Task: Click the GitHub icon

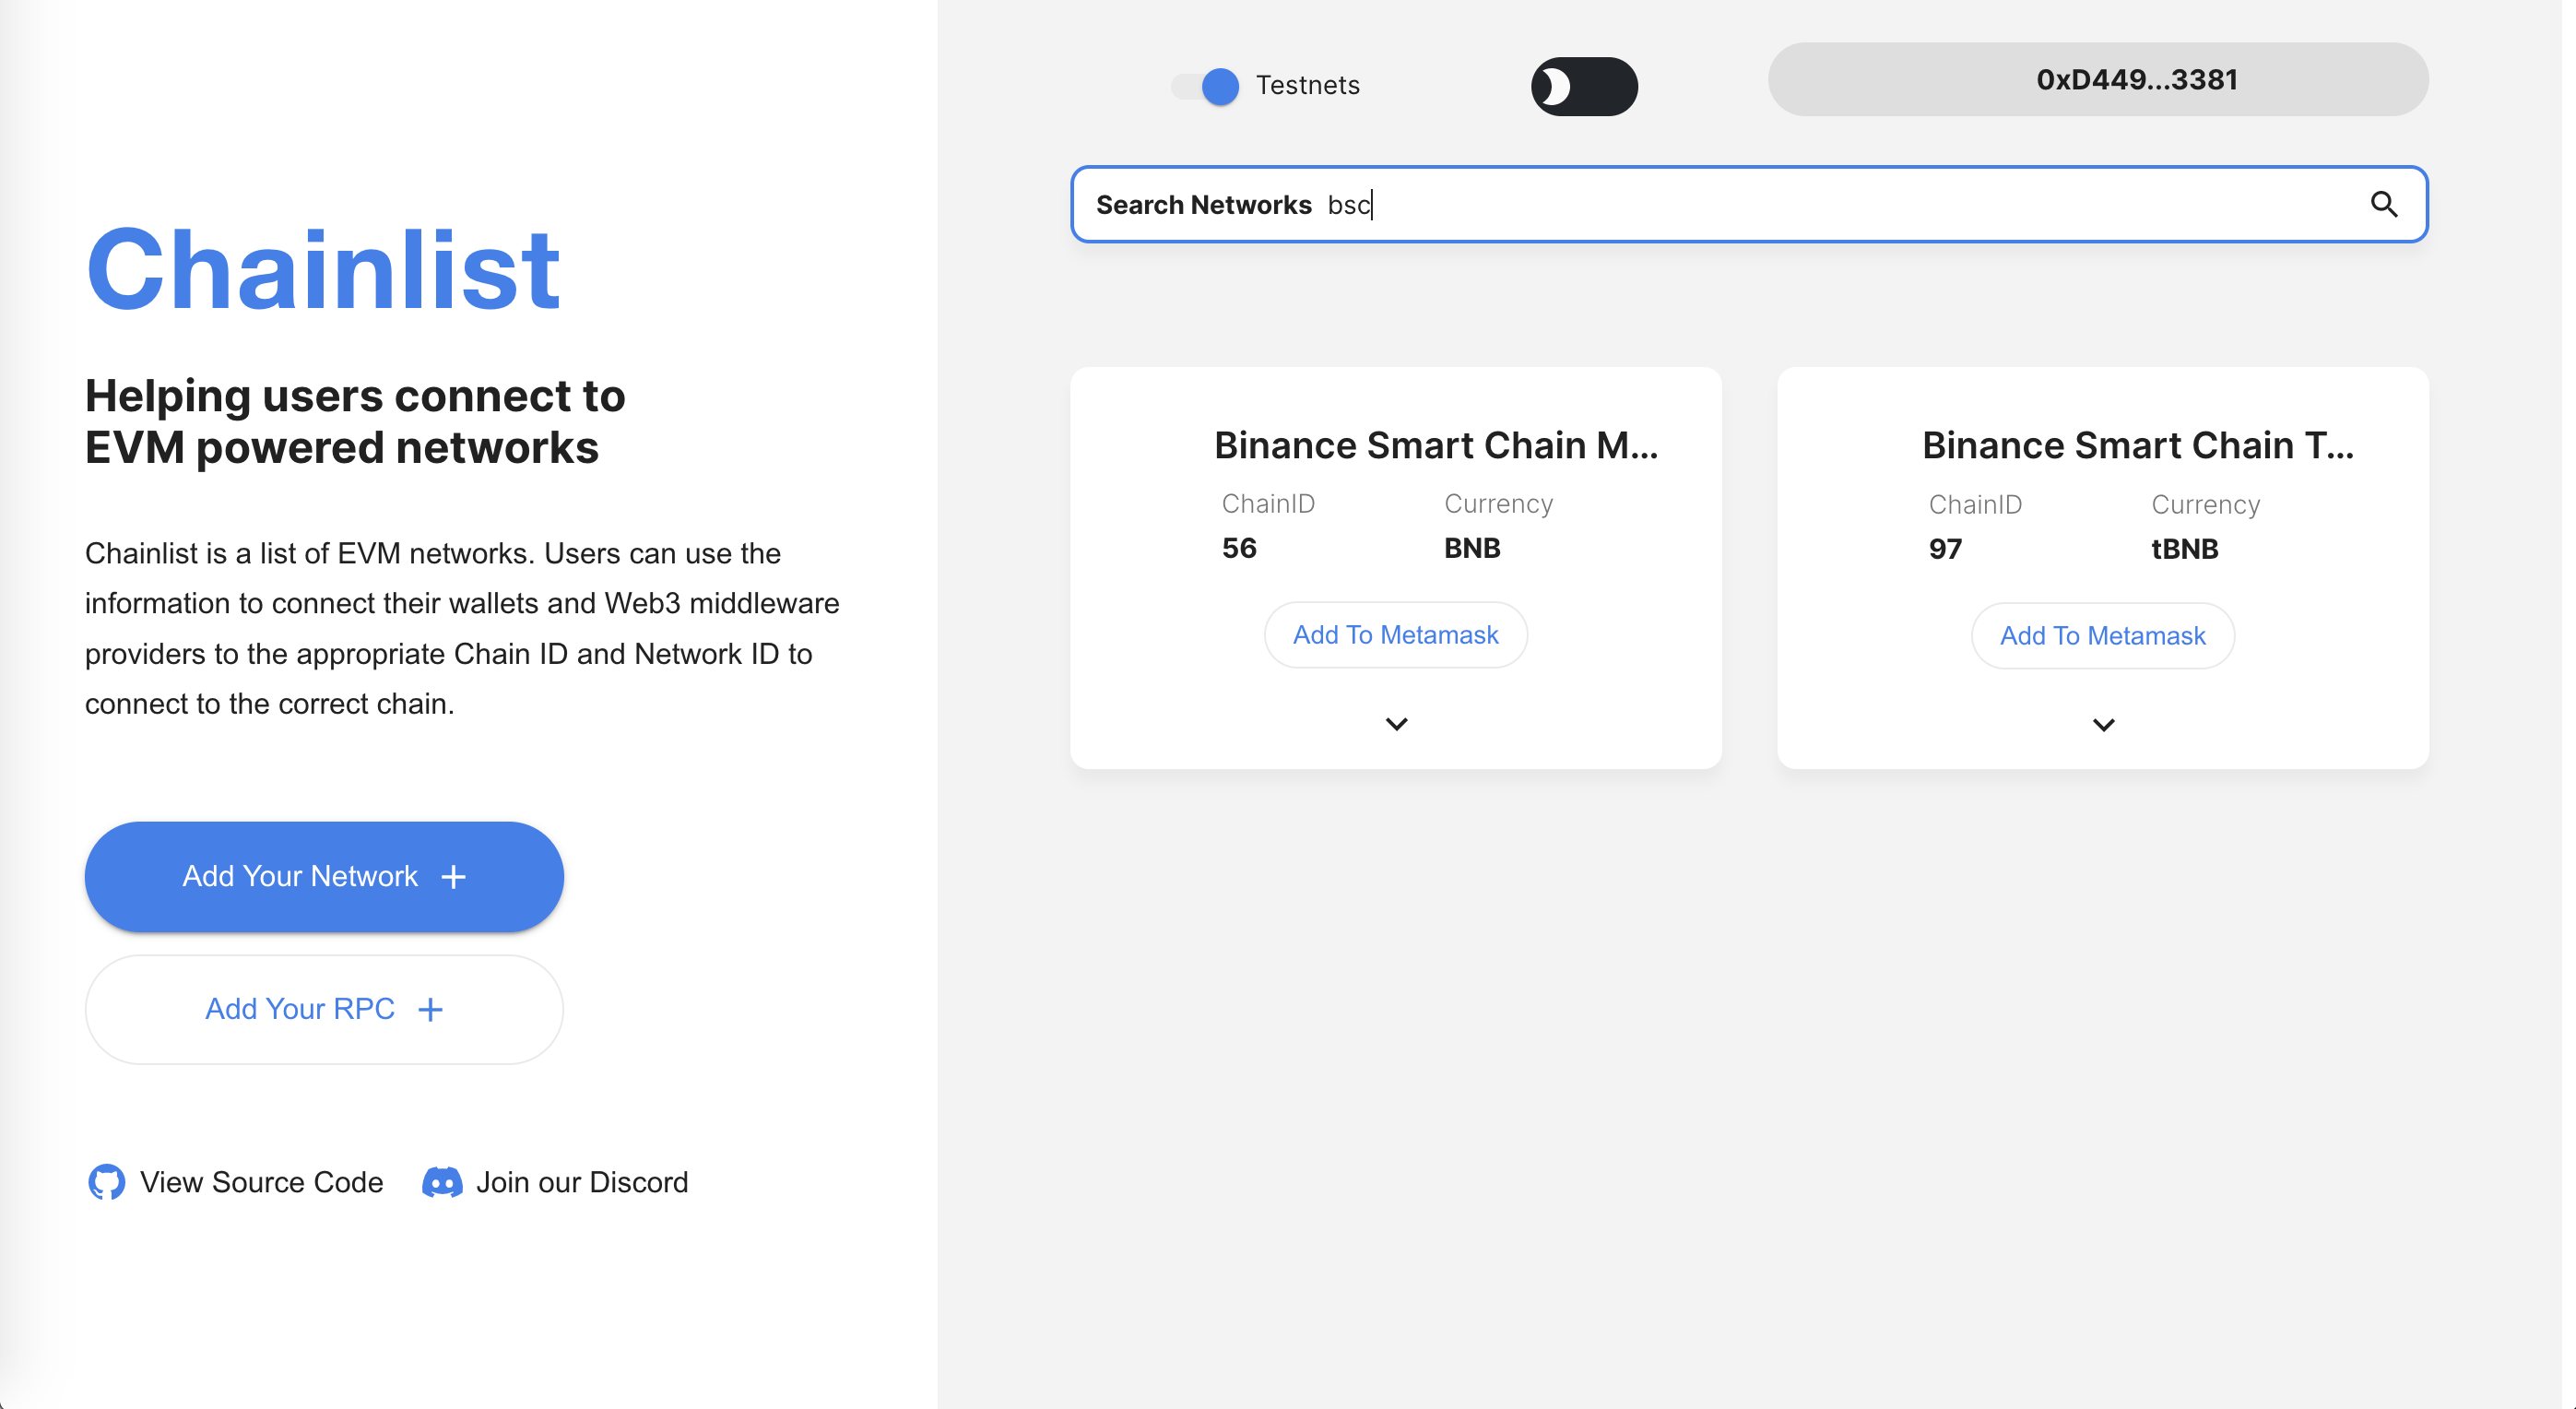Action: pyautogui.click(x=106, y=1182)
